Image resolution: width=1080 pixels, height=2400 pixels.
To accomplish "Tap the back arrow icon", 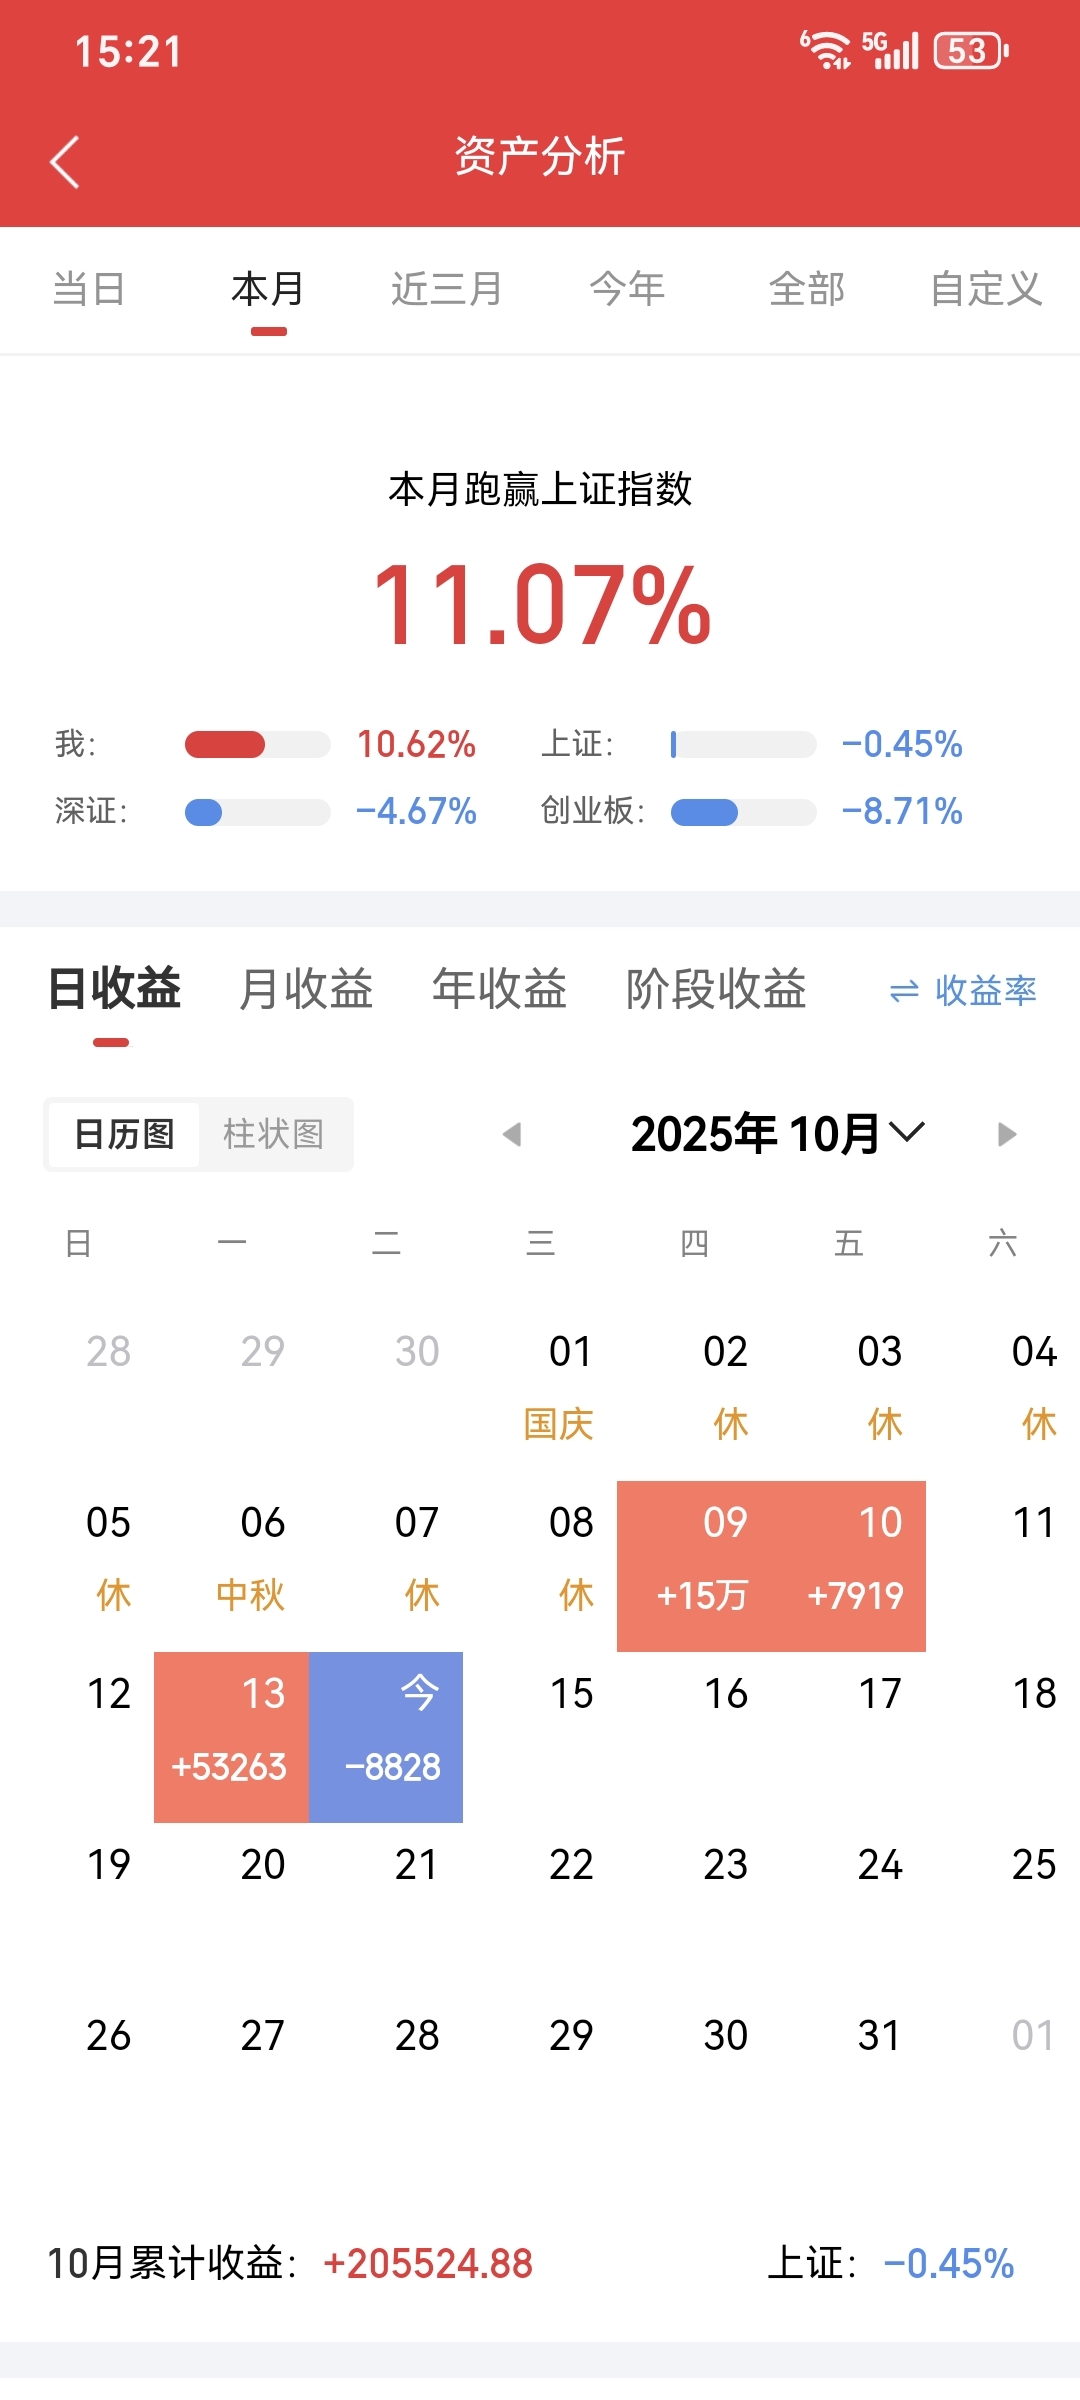I will tap(65, 162).
